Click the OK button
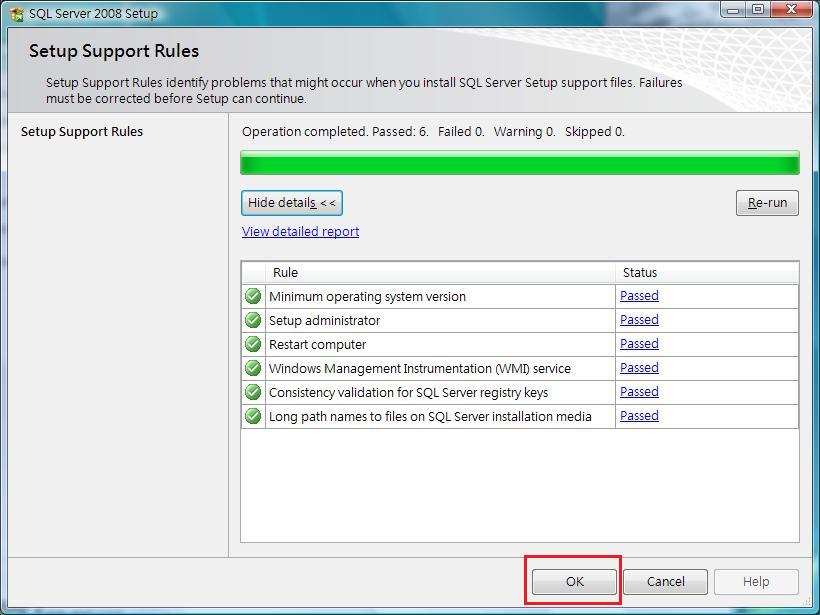 tap(574, 582)
